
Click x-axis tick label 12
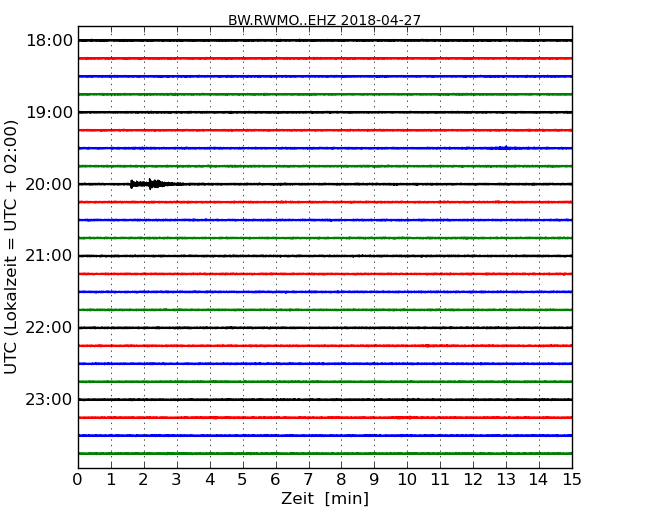(473, 480)
